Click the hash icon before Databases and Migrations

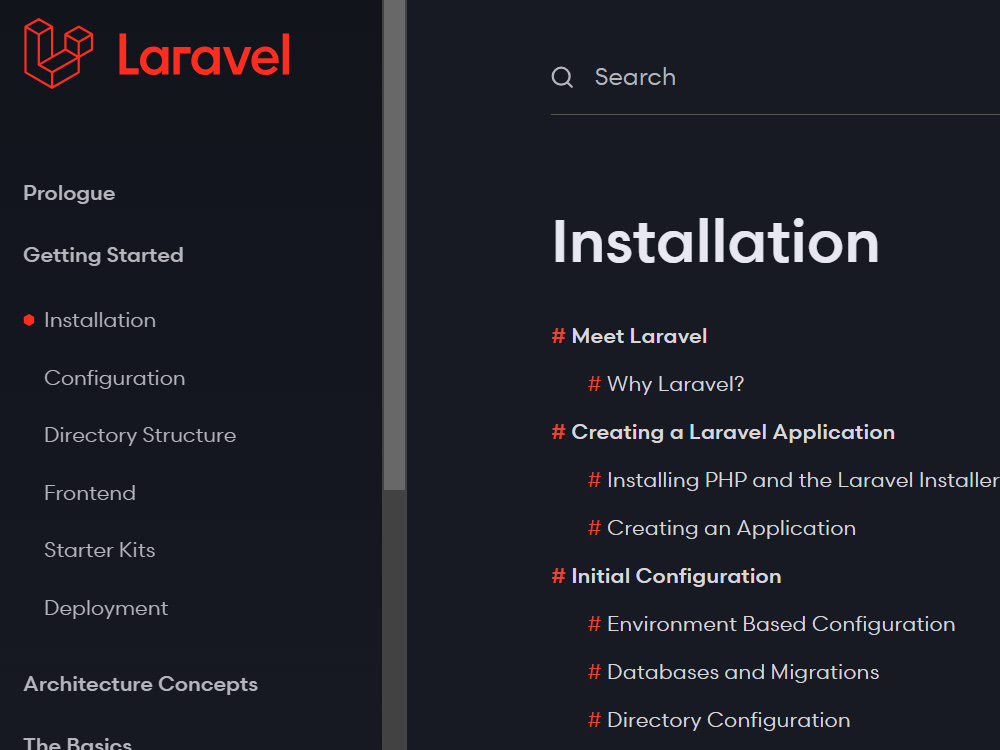(x=594, y=672)
